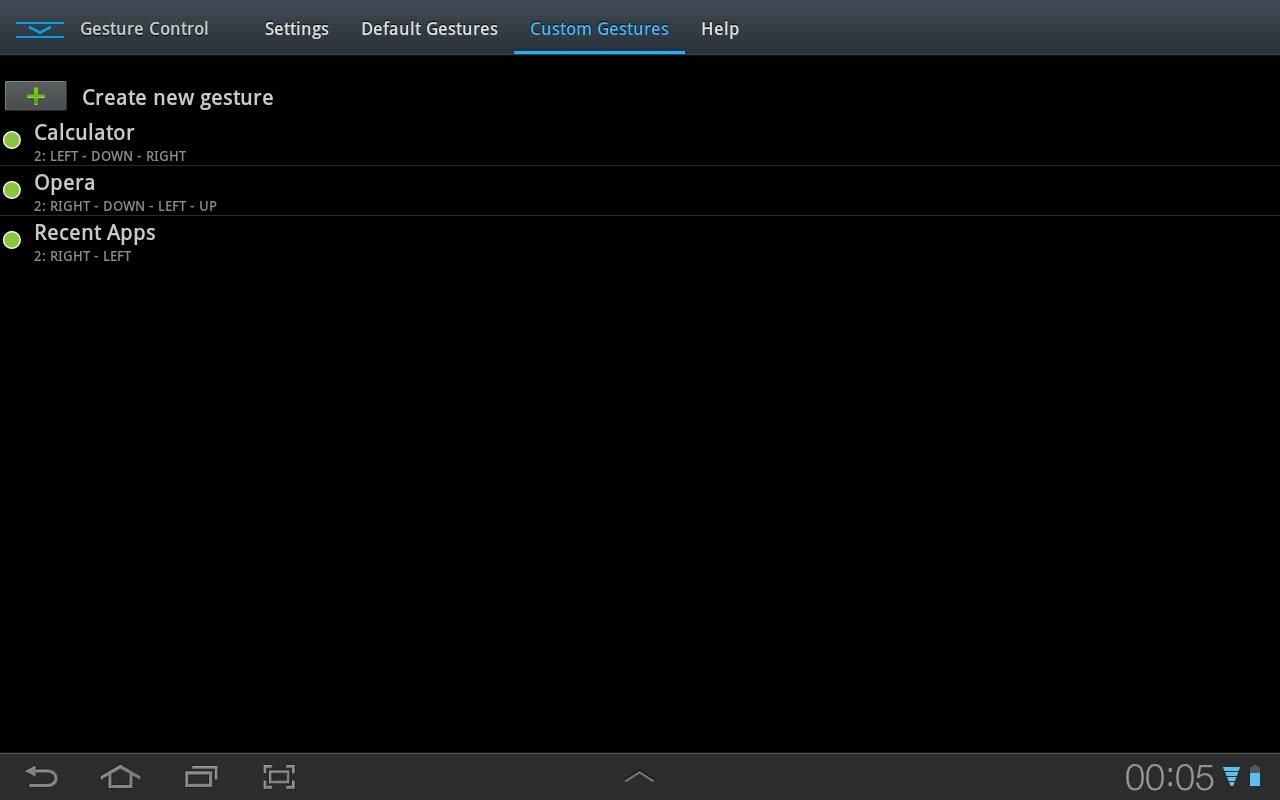Image resolution: width=1280 pixels, height=800 pixels.
Task: Toggle the Recent Apps gesture
Action: 11,239
